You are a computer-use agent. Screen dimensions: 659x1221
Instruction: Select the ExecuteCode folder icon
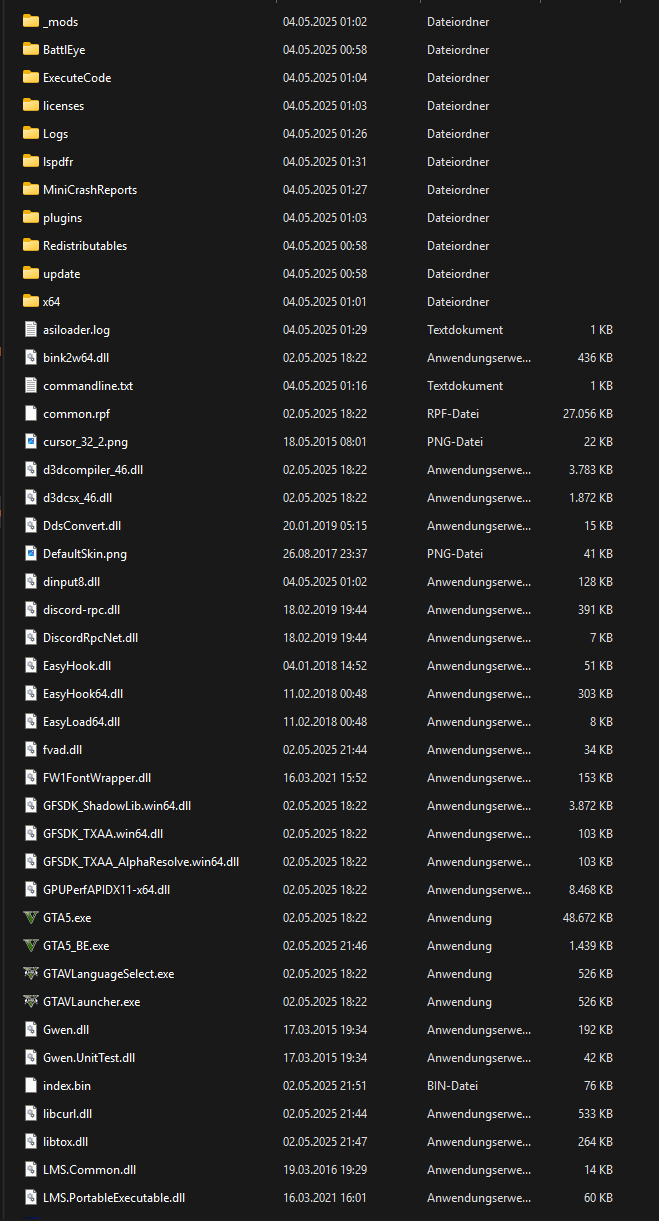click(x=30, y=77)
